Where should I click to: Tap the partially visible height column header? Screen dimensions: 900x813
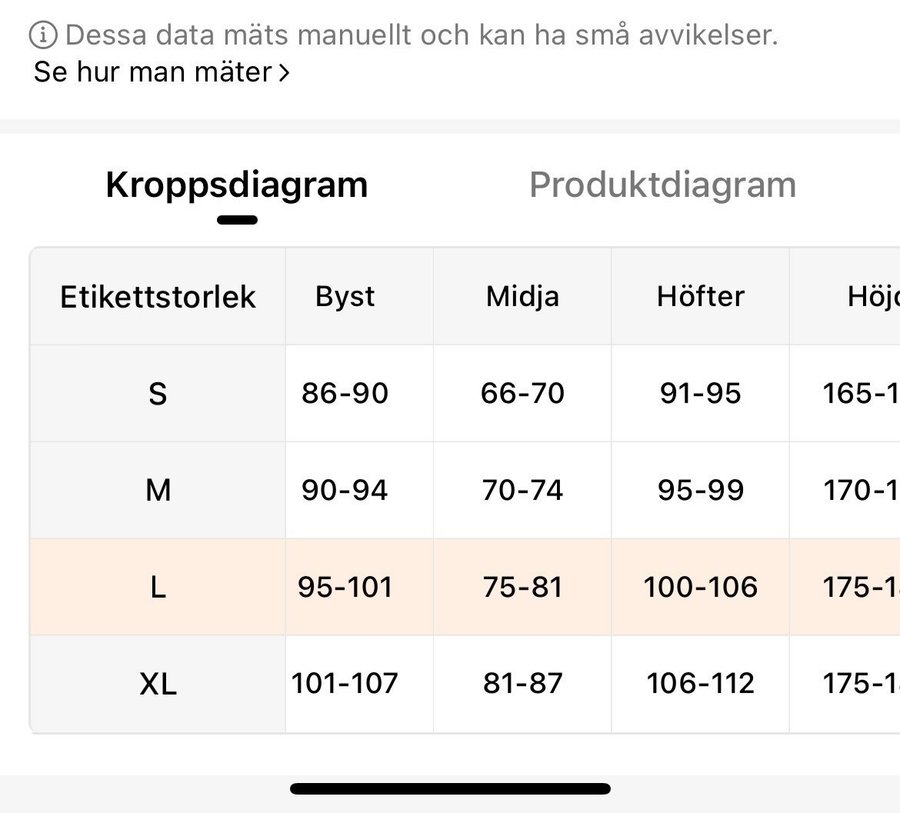coord(872,297)
